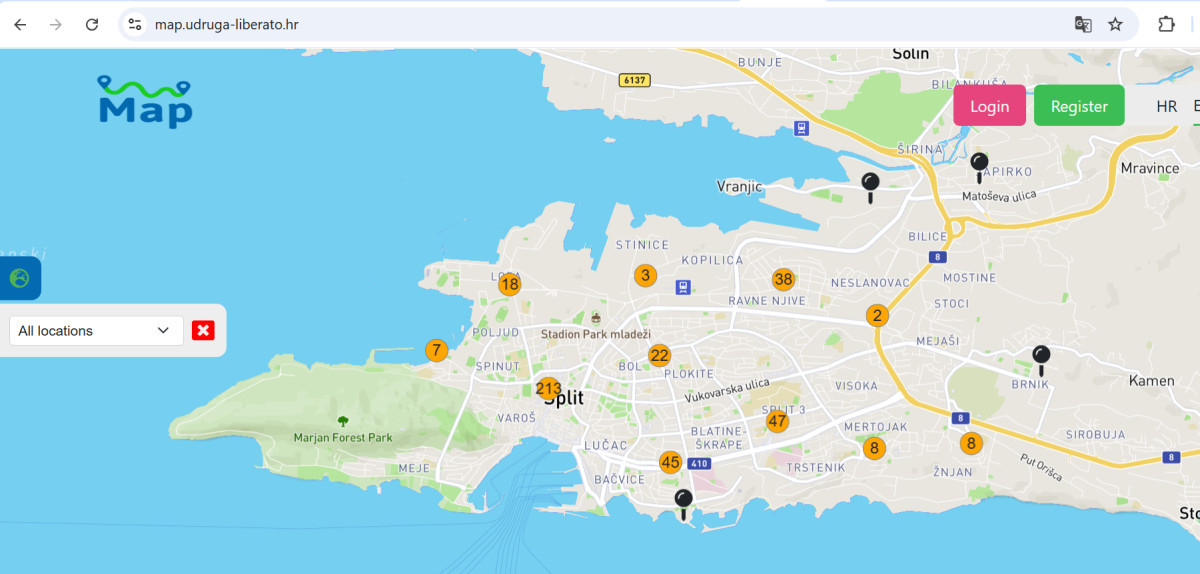The height and width of the screenshot is (574, 1200).
Task: Bookmark this page with star icon
Action: coord(1115,24)
